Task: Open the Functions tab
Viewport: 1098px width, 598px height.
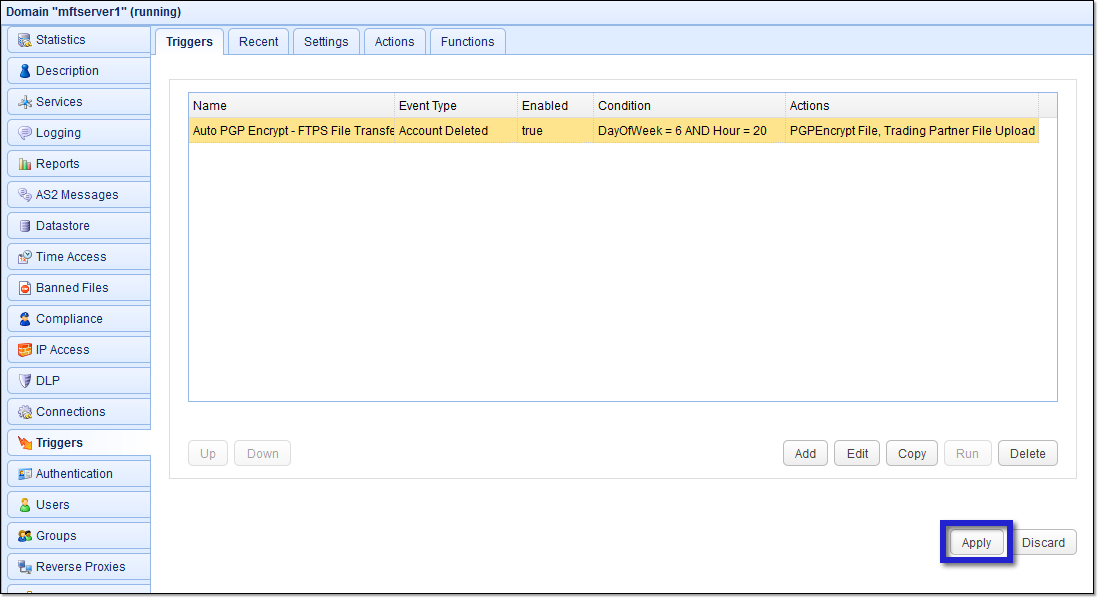Action: [467, 41]
